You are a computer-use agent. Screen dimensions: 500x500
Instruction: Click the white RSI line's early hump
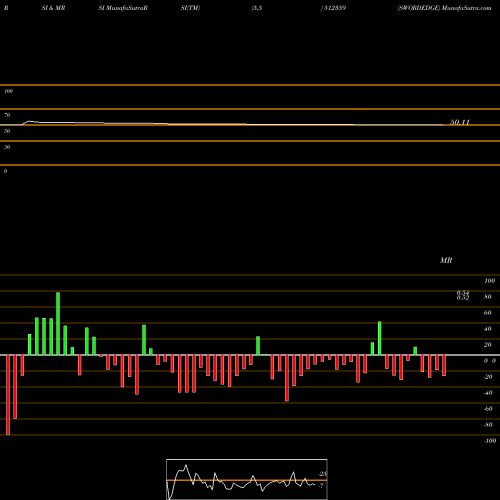click(x=30, y=122)
